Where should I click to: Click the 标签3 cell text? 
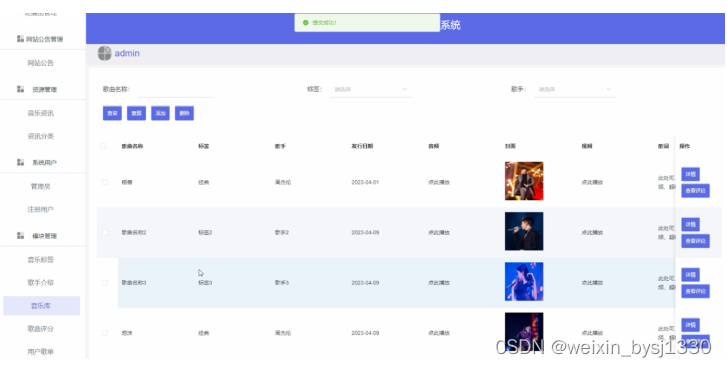pos(205,283)
